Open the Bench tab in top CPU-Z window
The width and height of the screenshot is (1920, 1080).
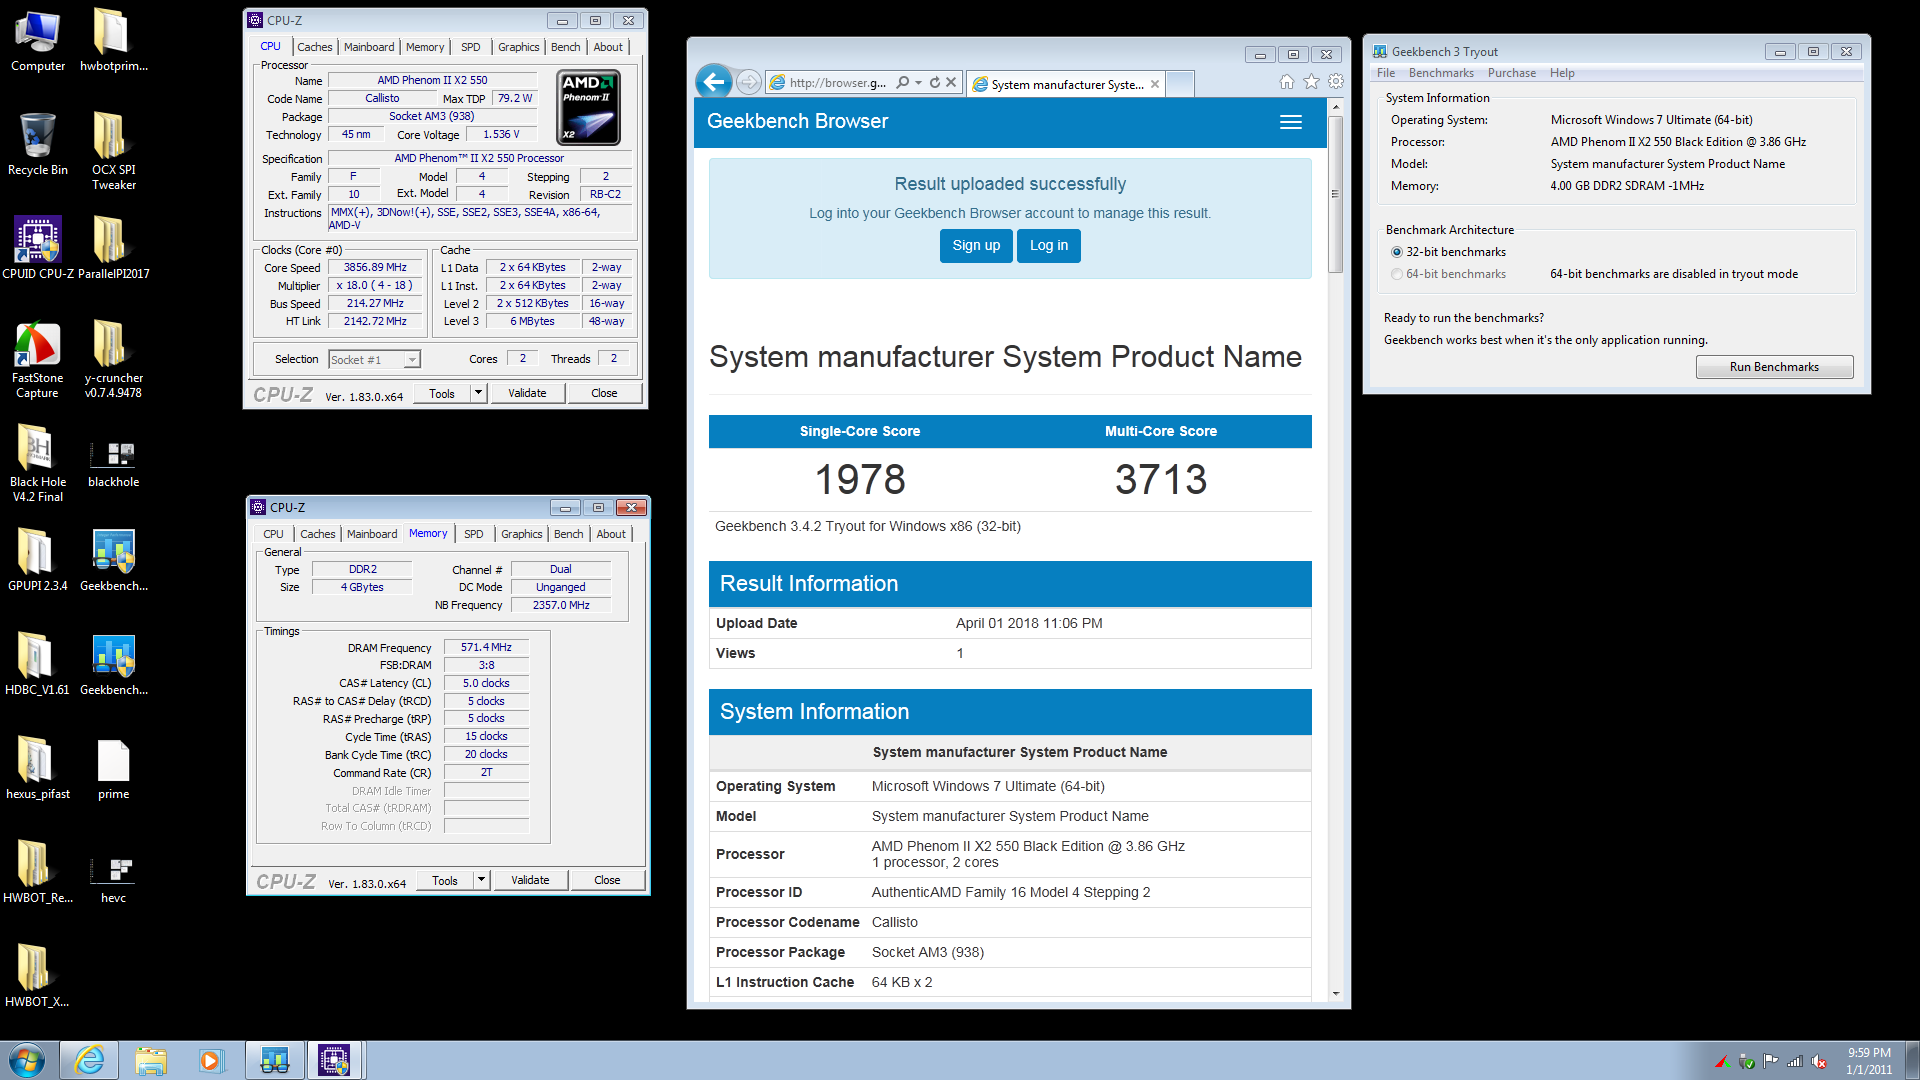(x=566, y=47)
